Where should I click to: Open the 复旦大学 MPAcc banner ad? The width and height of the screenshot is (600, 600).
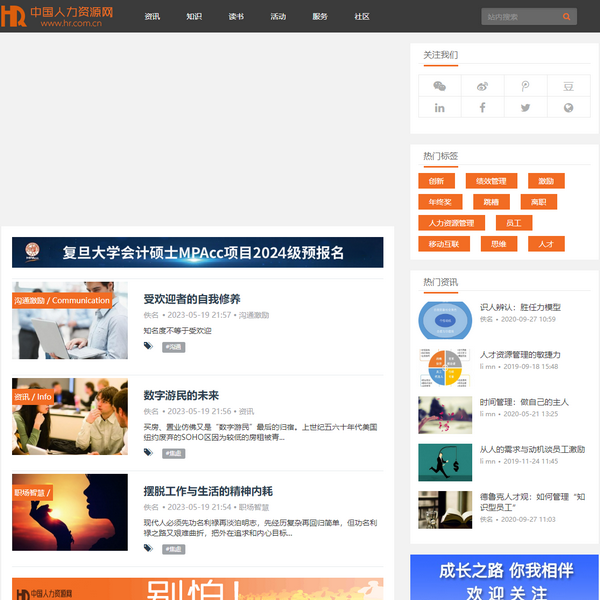pos(197,252)
